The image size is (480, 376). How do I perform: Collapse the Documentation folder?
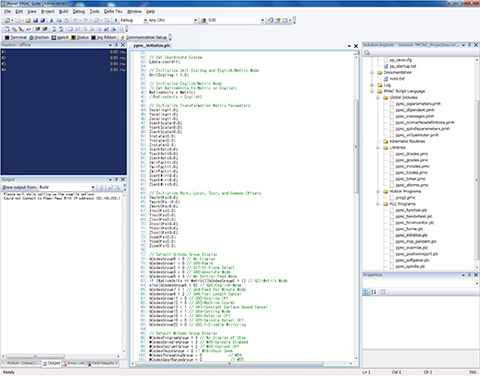372,72
